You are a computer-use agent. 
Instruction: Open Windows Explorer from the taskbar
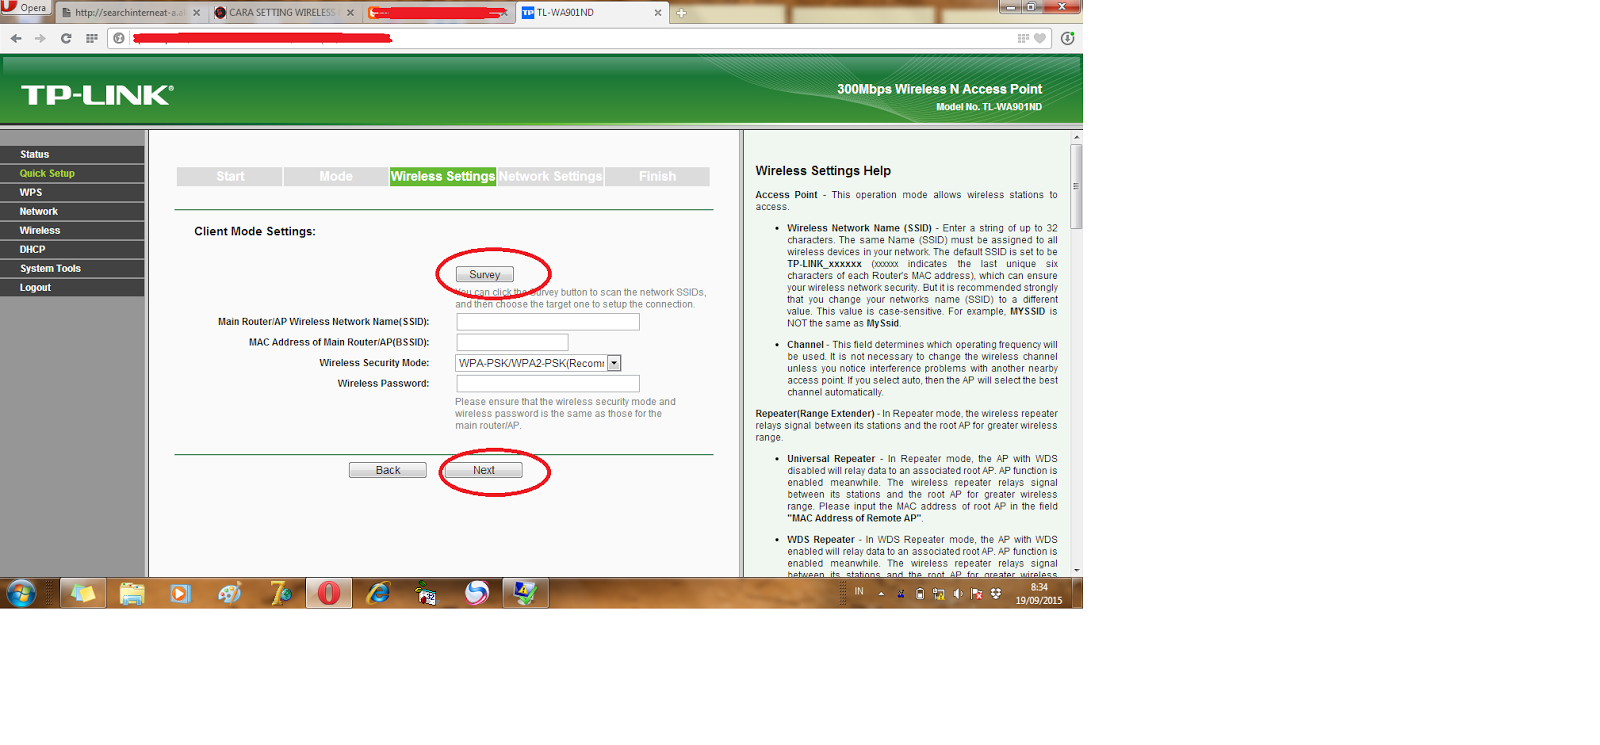click(132, 593)
